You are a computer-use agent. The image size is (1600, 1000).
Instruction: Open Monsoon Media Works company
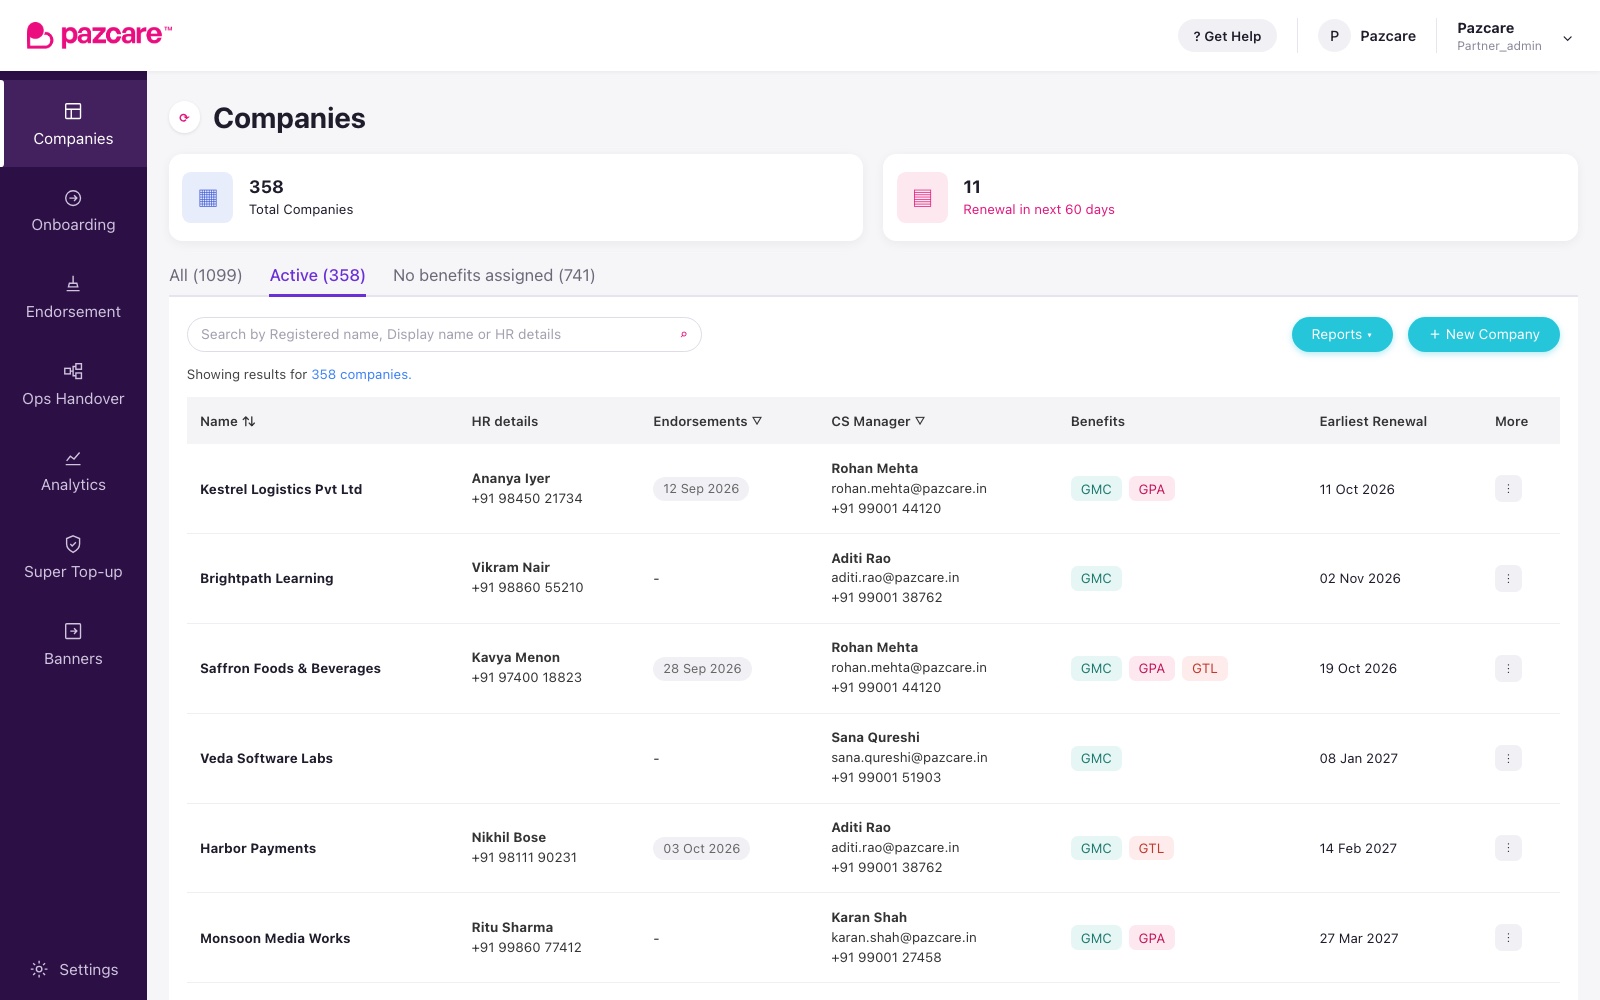(275, 938)
